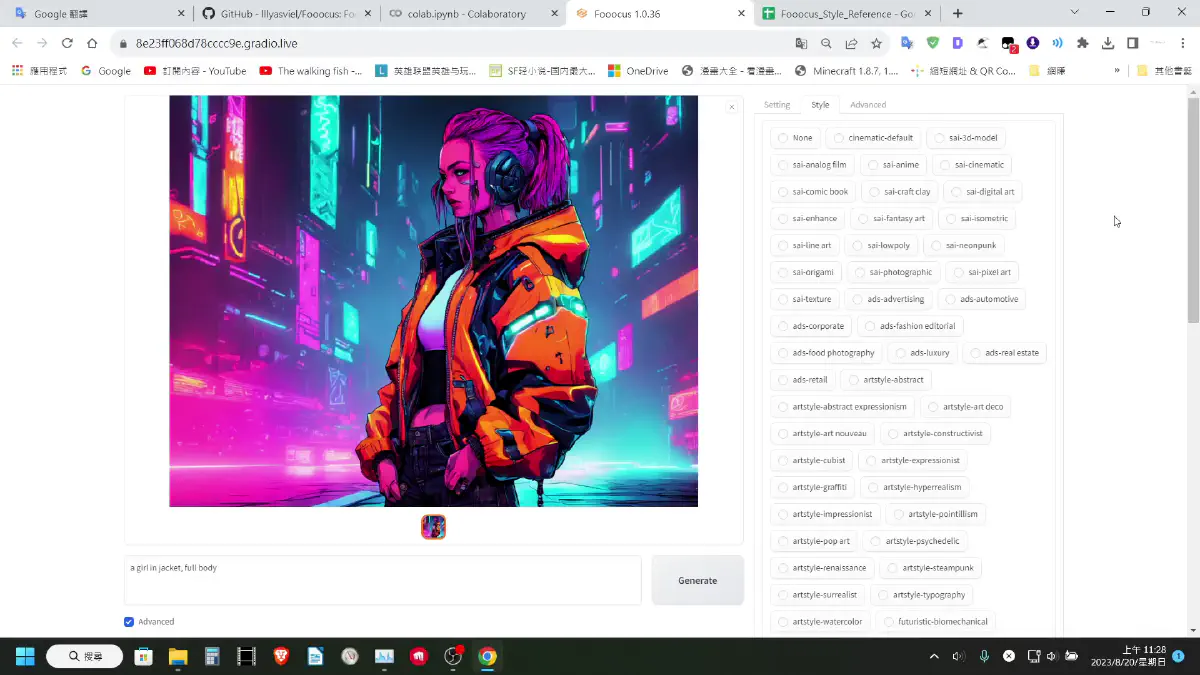Click the microphone icon in system tray
The width and height of the screenshot is (1200, 675).
(984, 656)
